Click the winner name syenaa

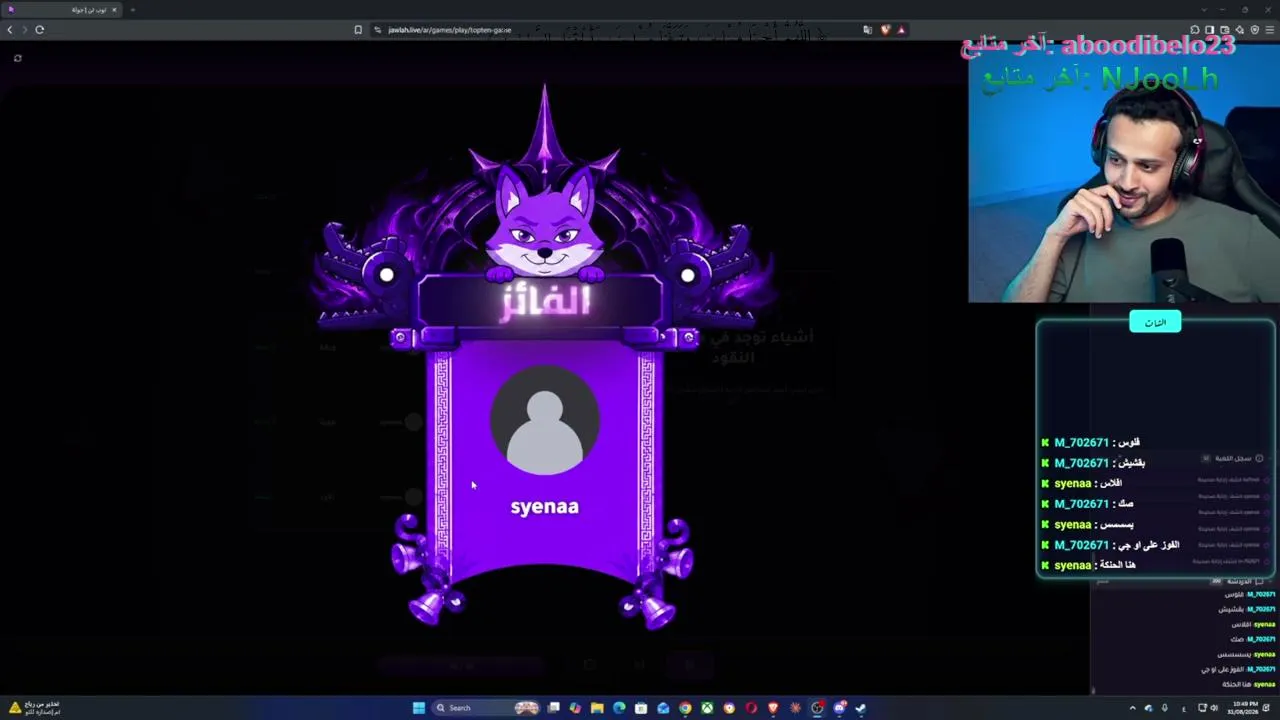545,506
